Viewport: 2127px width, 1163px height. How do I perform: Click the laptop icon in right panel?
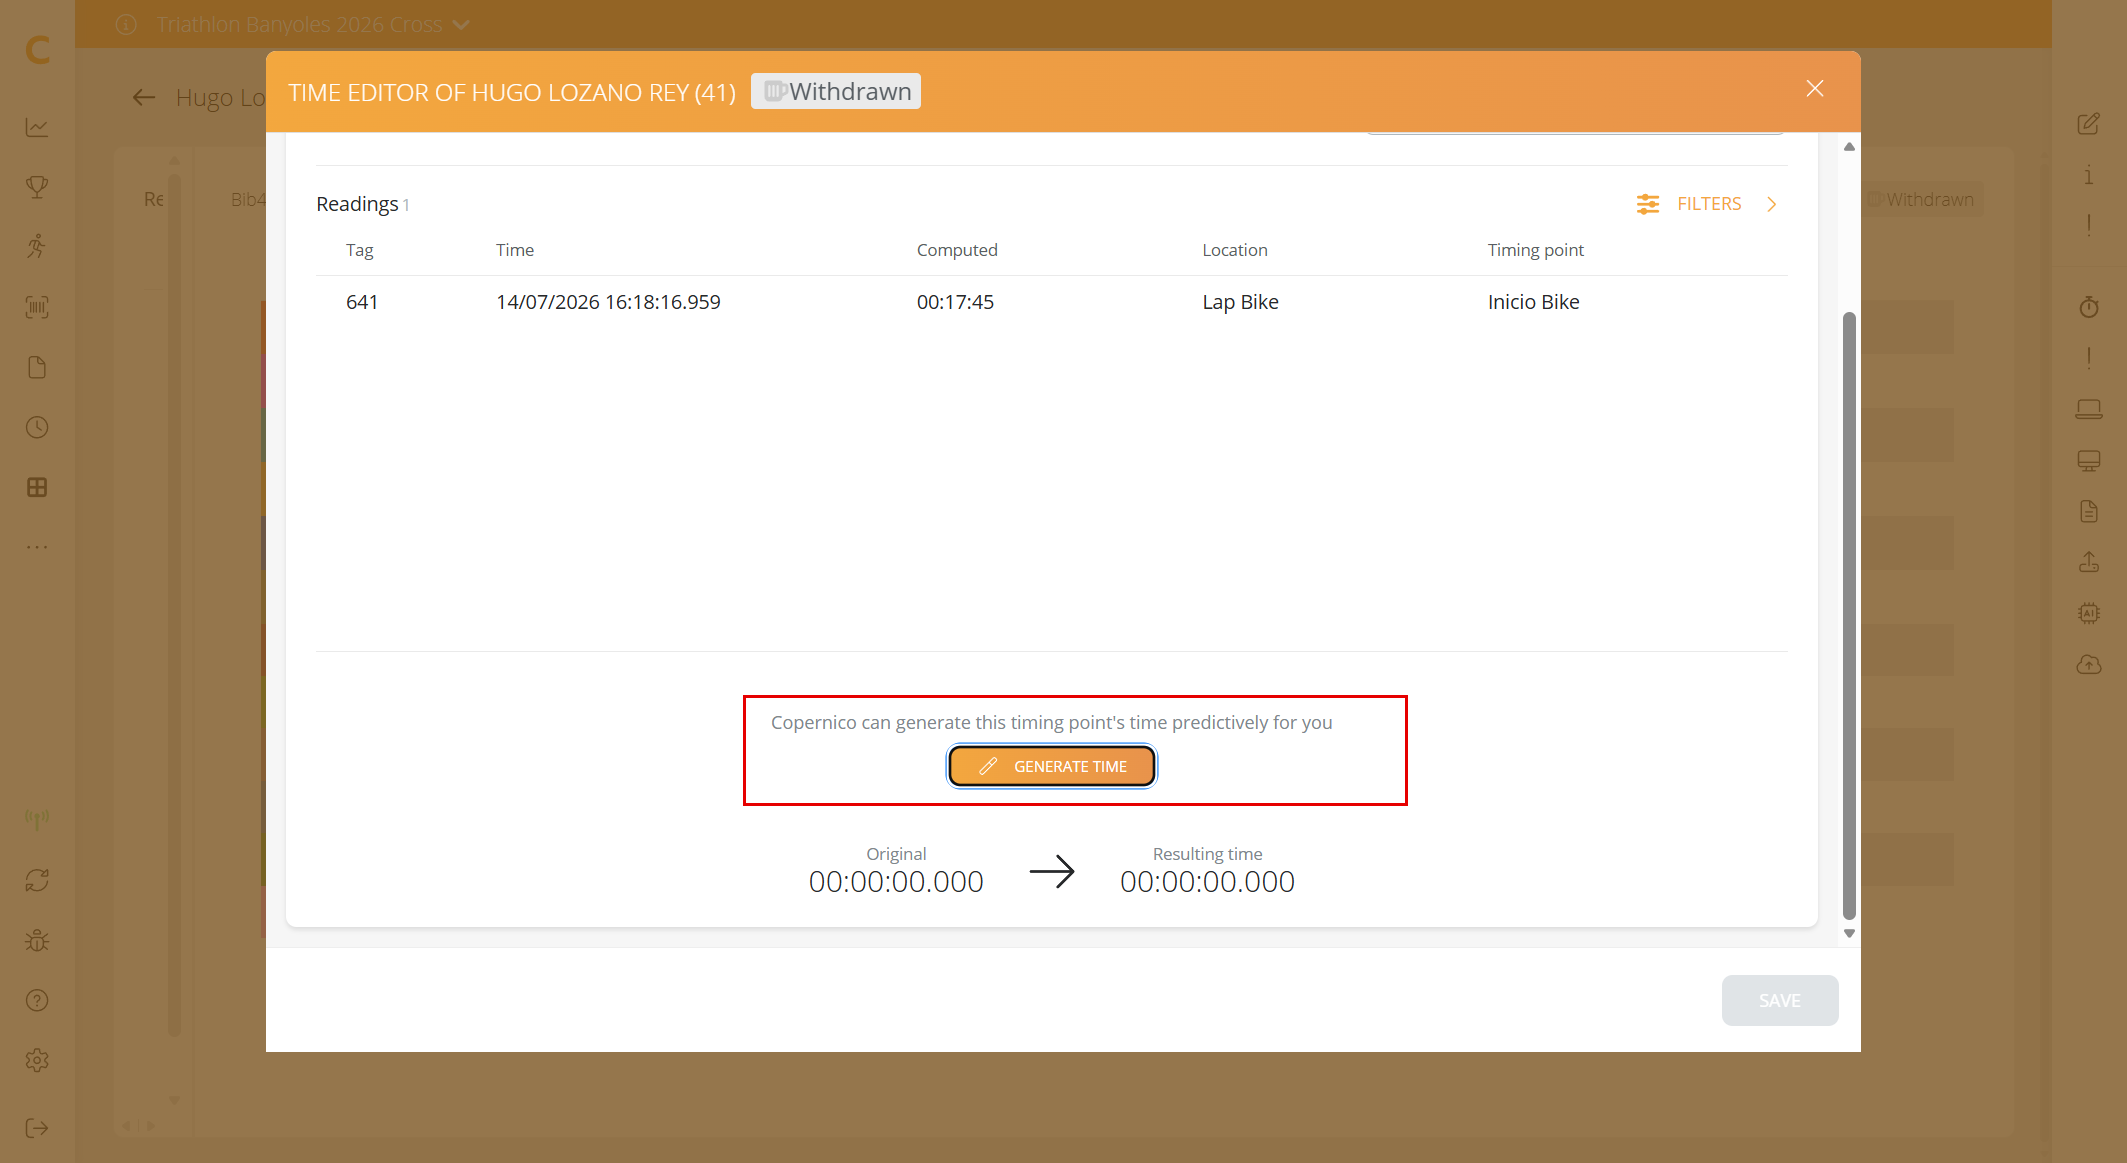[x=2089, y=409]
